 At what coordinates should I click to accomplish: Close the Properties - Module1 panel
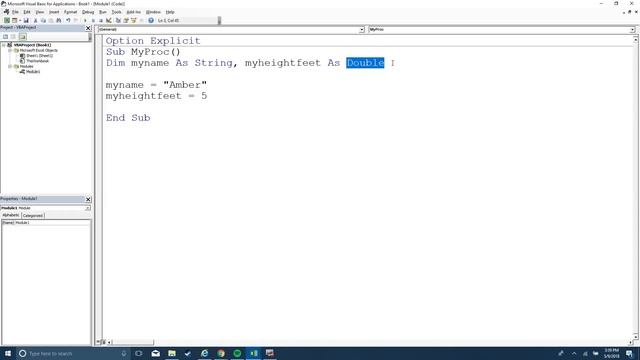click(x=88, y=199)
